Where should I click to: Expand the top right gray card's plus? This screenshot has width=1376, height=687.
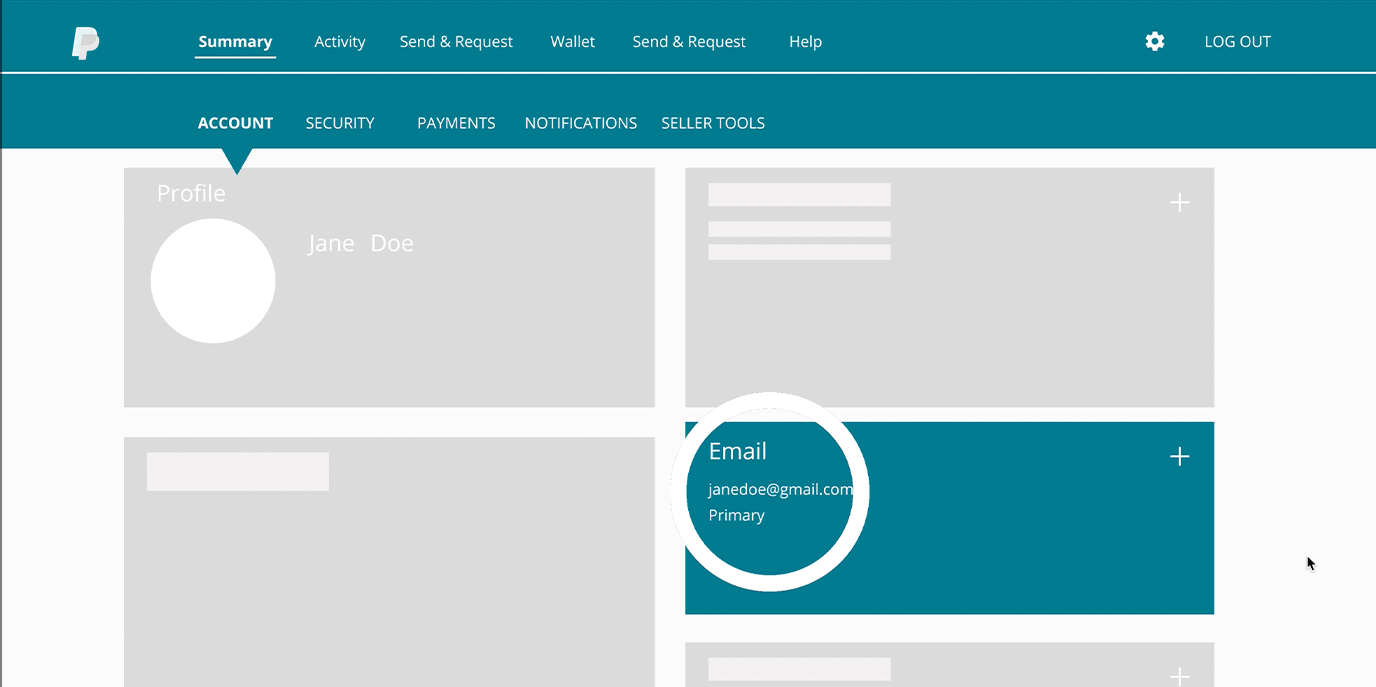(1180, 203)
